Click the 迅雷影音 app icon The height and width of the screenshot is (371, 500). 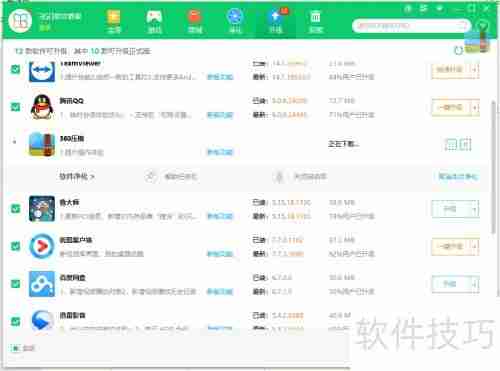[x=42, y=320]
